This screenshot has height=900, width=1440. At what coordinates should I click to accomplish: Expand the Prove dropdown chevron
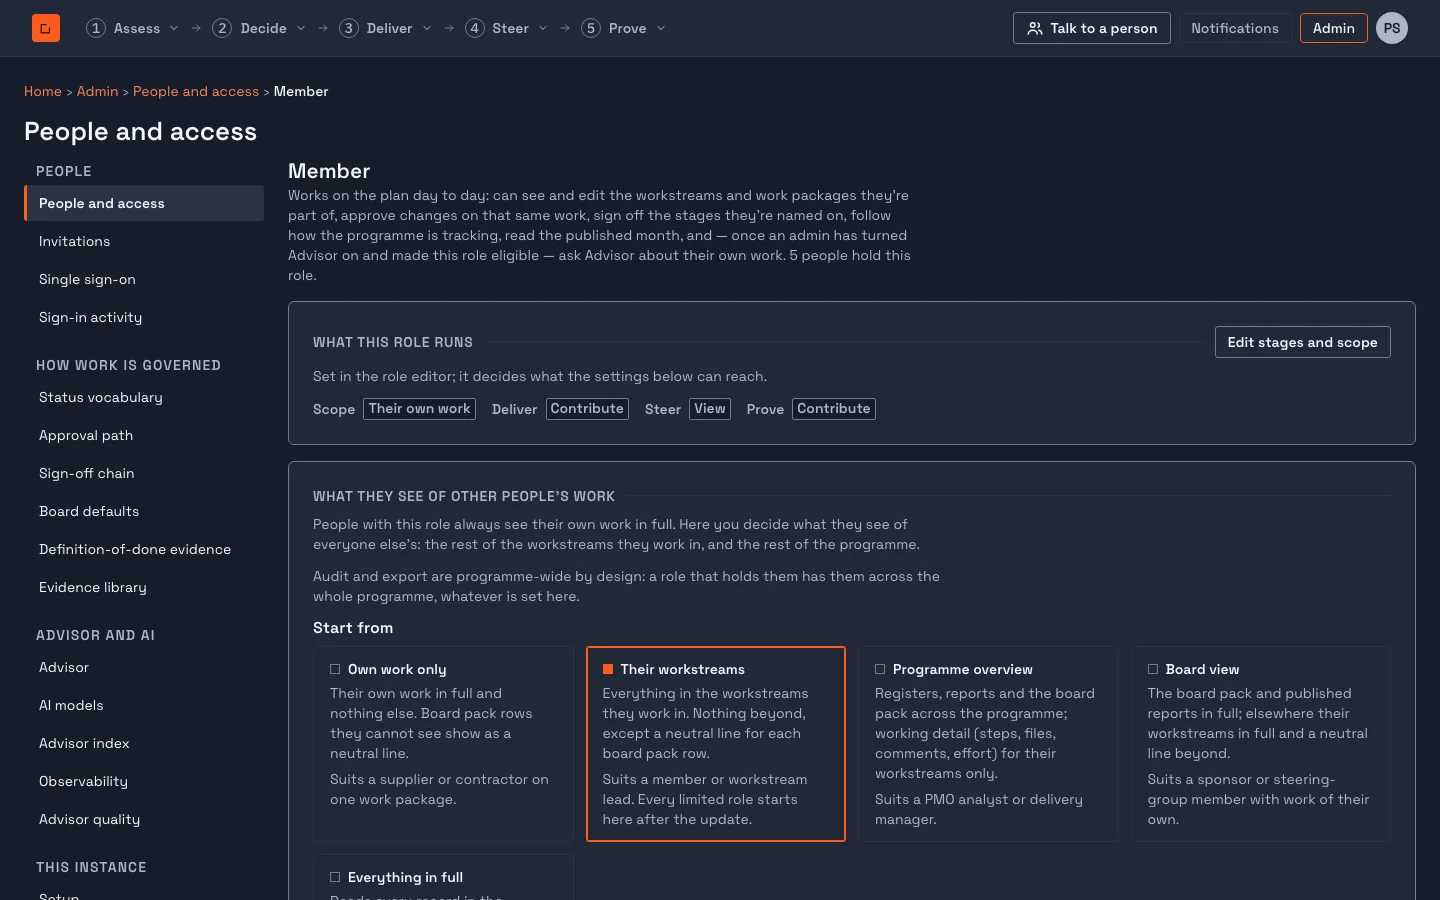pos(661,28)
